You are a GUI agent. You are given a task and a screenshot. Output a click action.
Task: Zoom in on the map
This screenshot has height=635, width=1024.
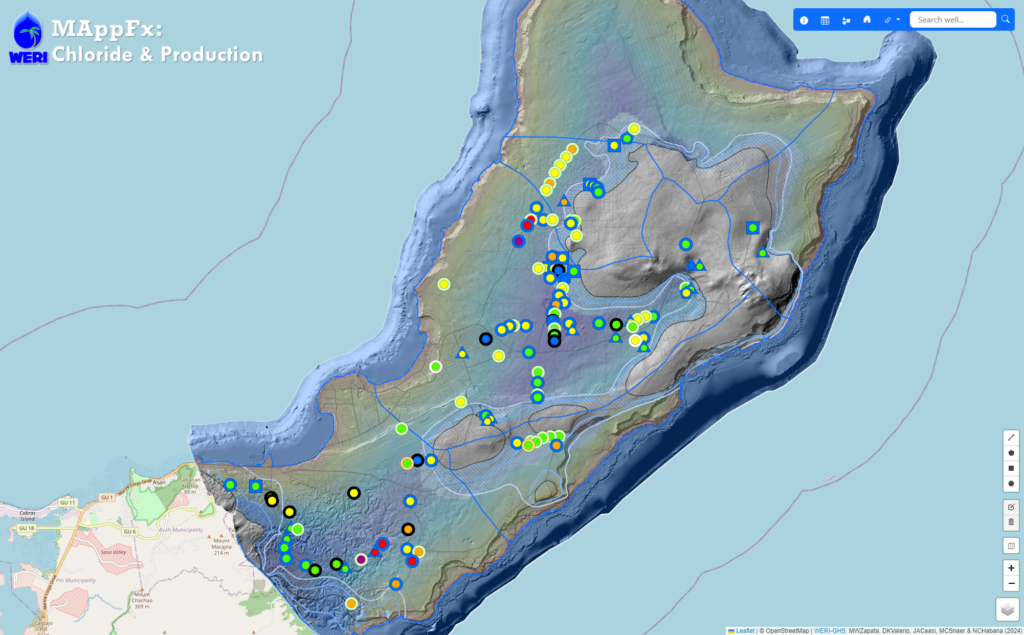click(x=1011, y=568)
